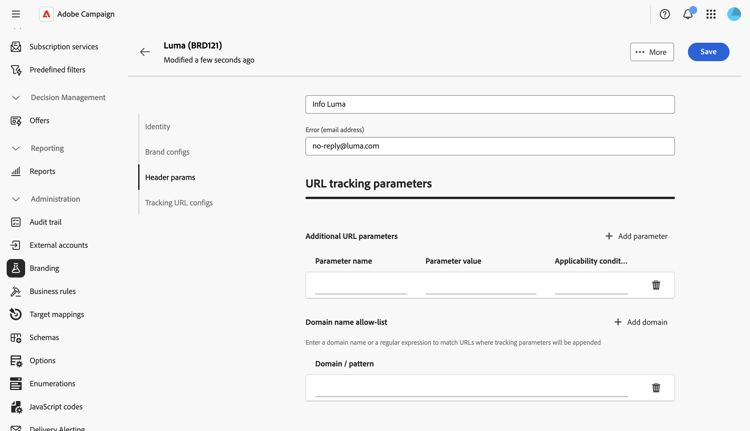Open the Business rules link

53,291
